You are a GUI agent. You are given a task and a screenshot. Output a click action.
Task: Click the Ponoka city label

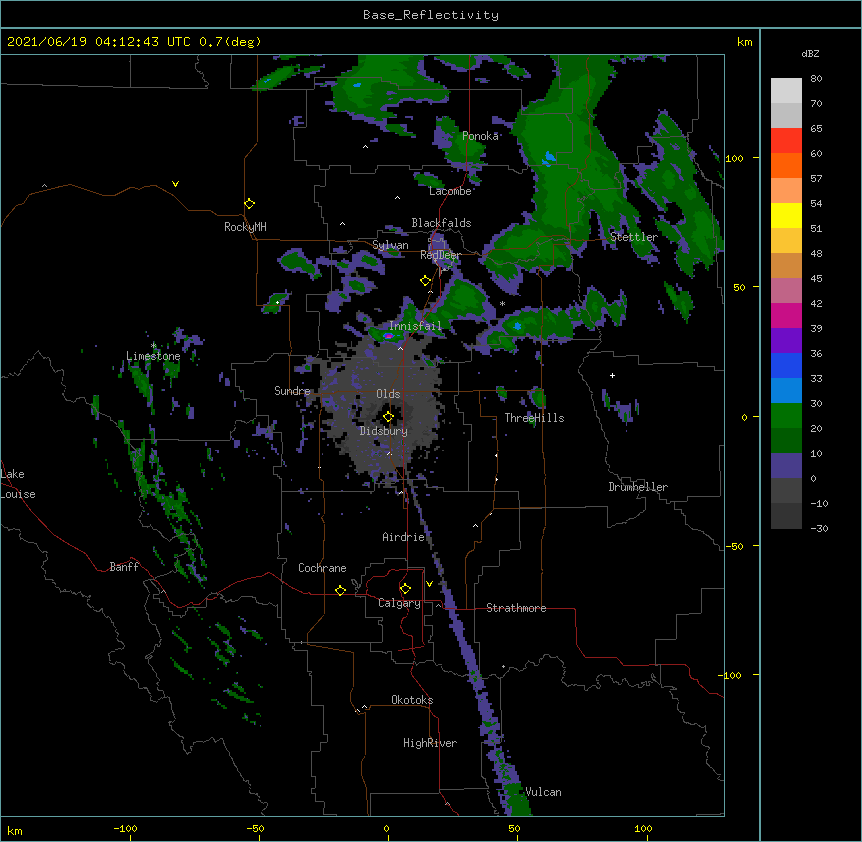tap(480, 136)
